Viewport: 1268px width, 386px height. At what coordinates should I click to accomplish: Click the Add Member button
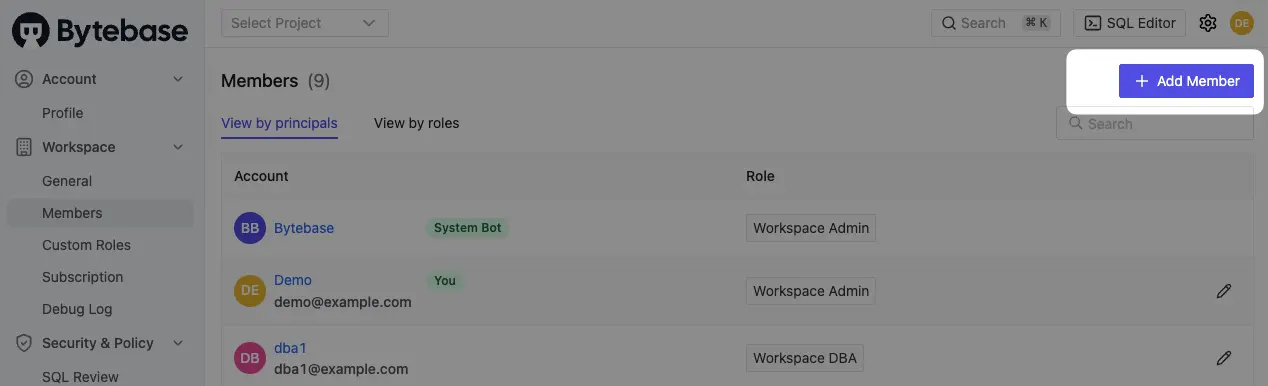(x=1186, y=81)
